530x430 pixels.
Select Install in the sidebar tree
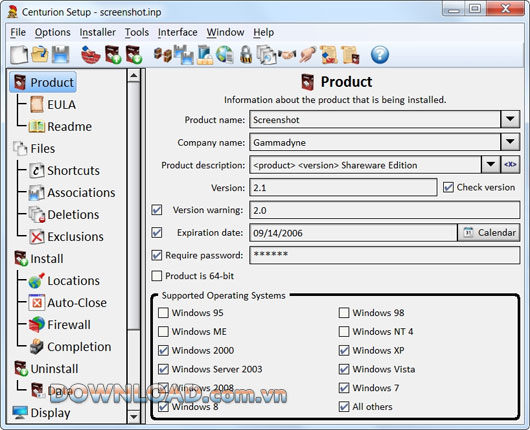47,259
